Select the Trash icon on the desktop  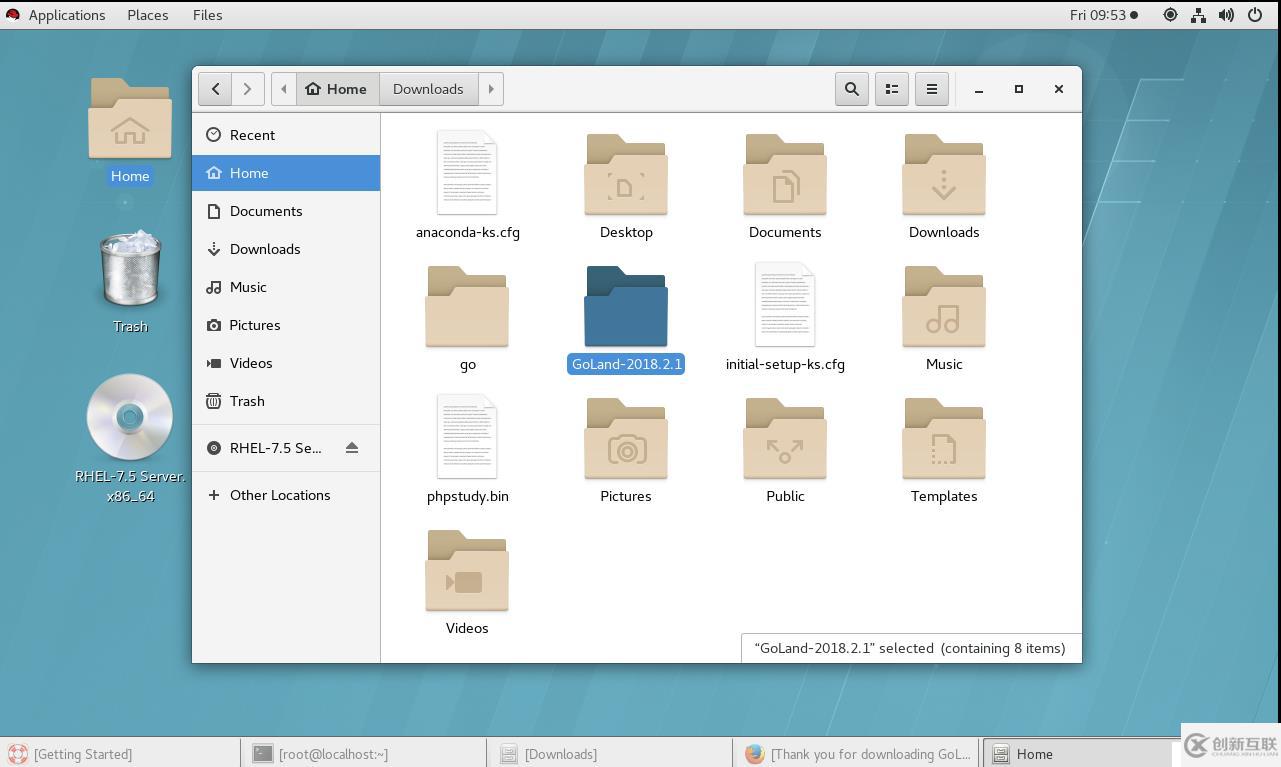tap(130, 269)
